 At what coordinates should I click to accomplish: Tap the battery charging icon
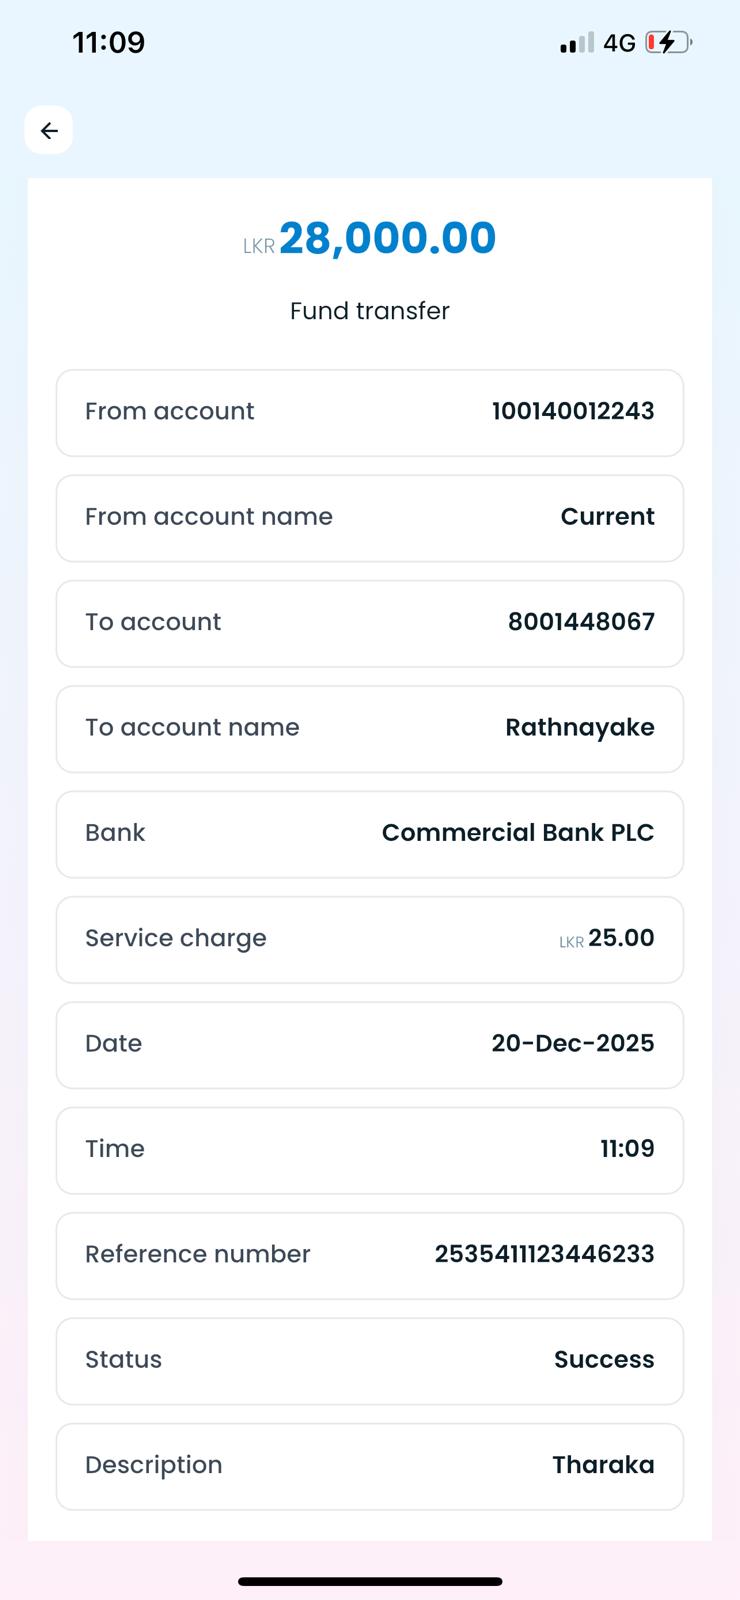[x=668, y=42]
